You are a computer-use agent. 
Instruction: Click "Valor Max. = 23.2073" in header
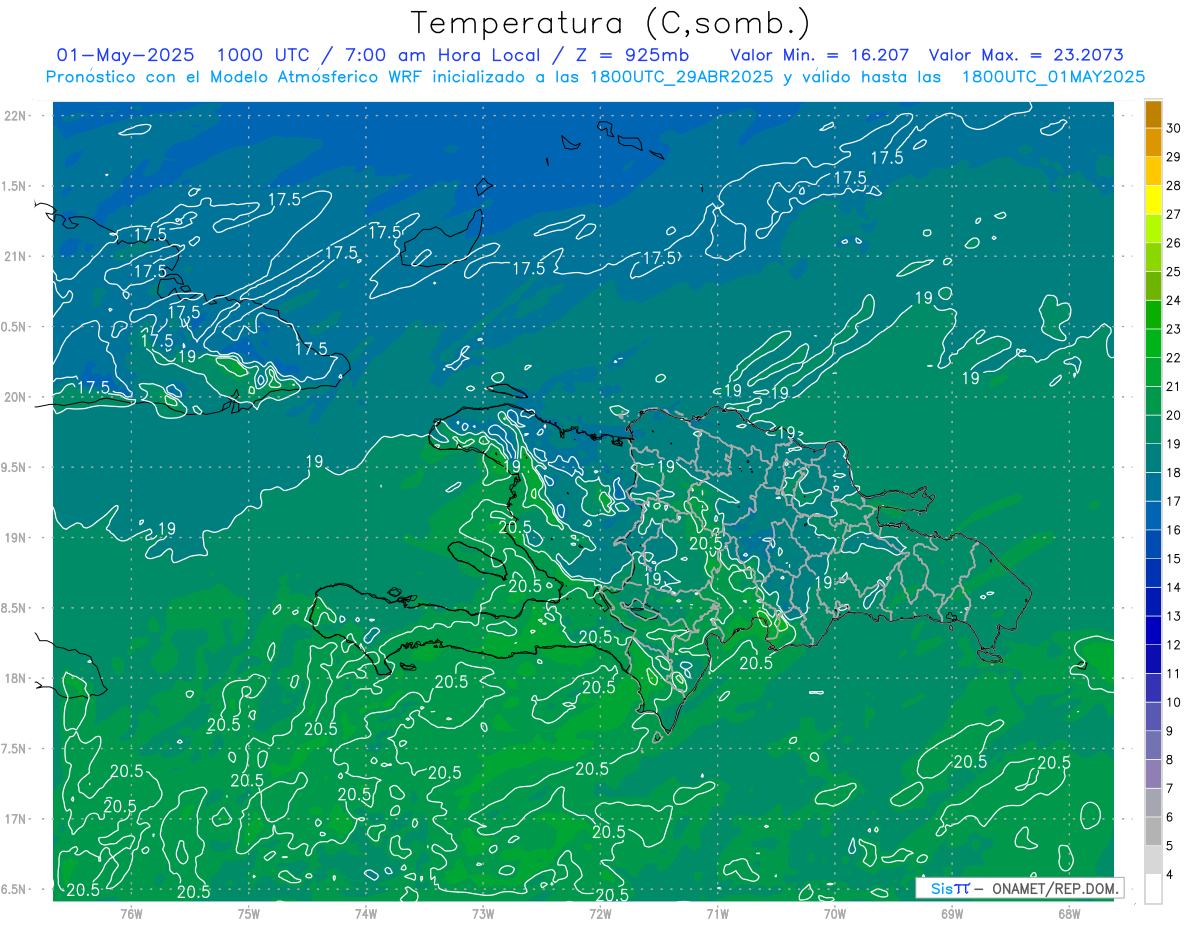coord(1026,55)
